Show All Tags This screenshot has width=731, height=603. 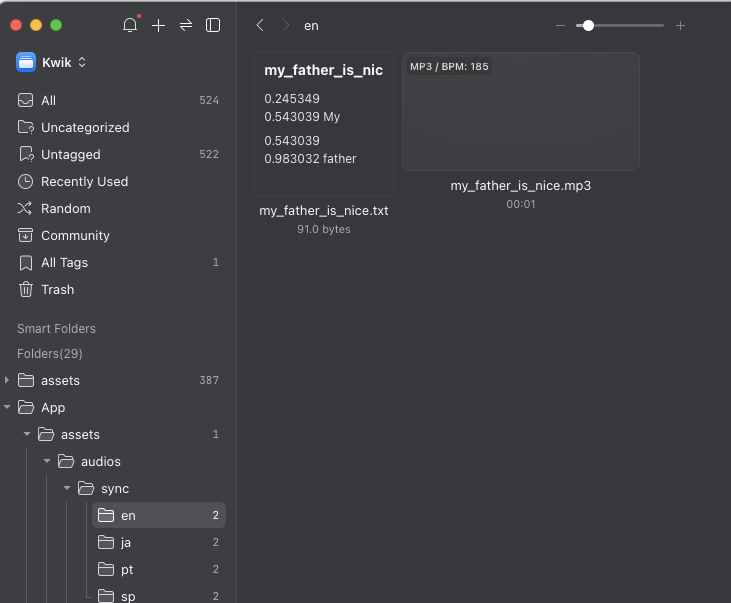[118, 263]
